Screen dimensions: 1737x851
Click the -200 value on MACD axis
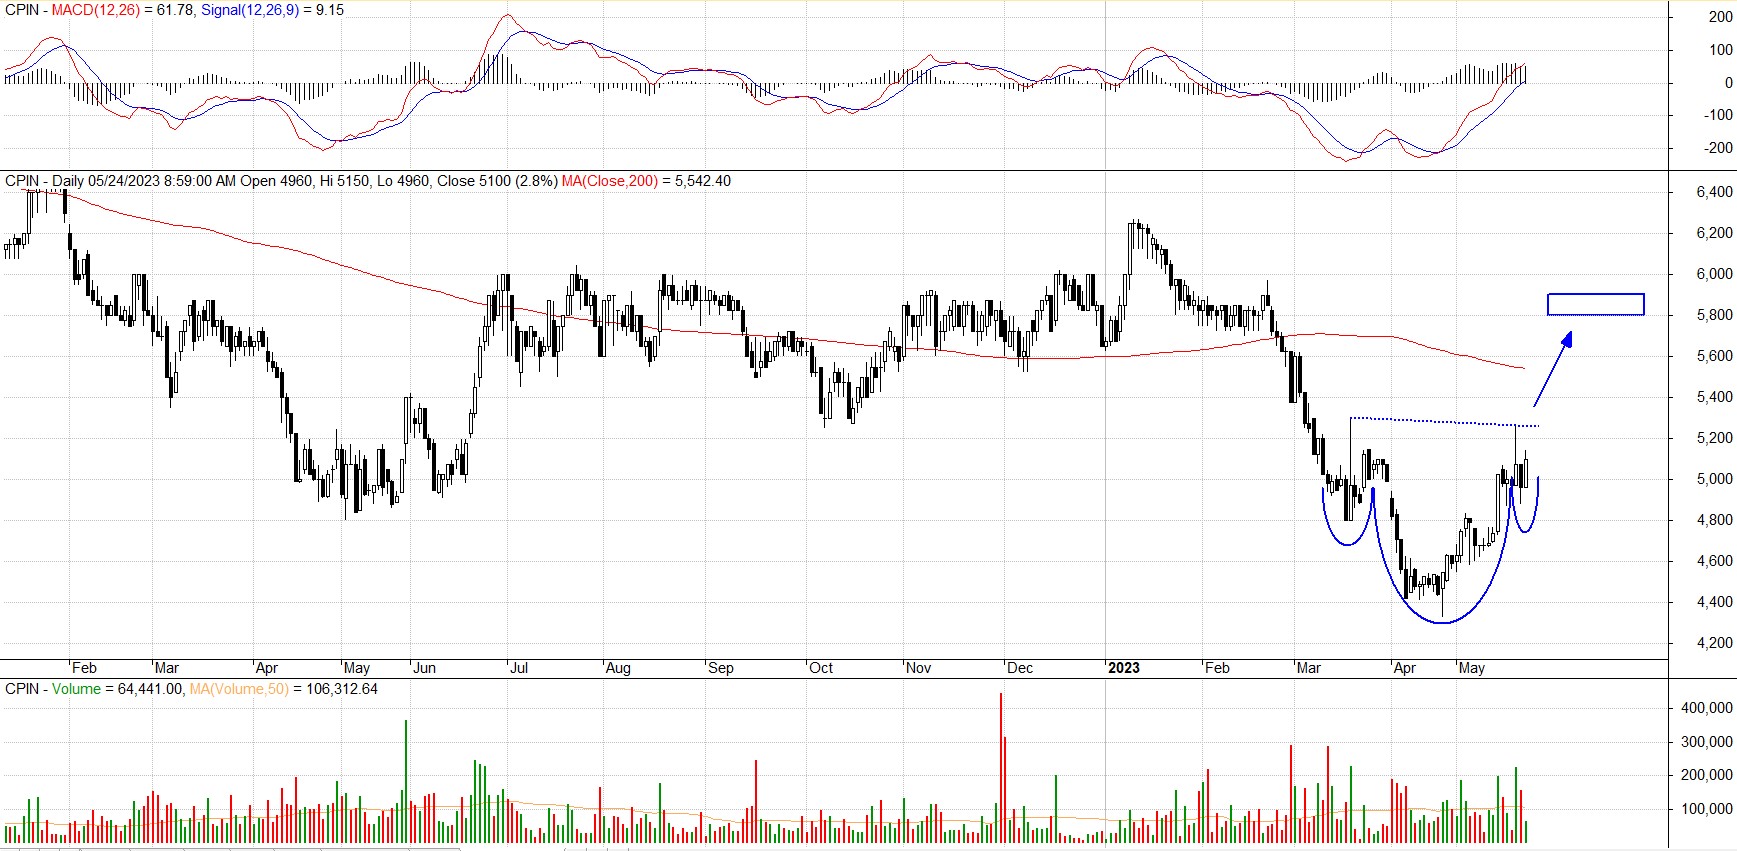1718,148
